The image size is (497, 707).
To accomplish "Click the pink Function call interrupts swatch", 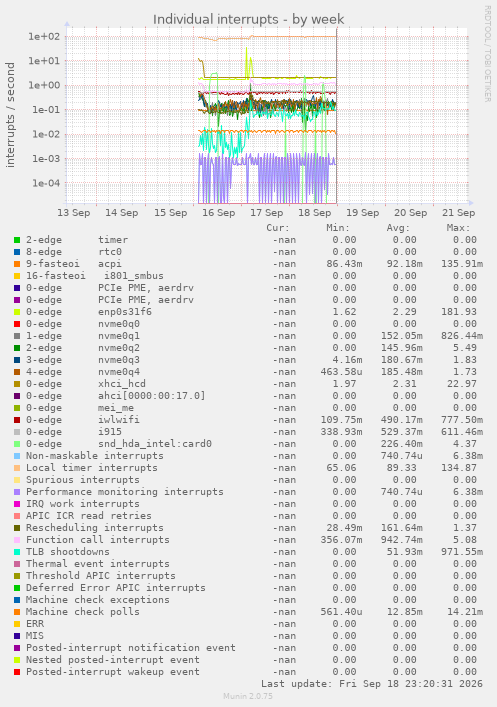I will [x=17, y=540].
